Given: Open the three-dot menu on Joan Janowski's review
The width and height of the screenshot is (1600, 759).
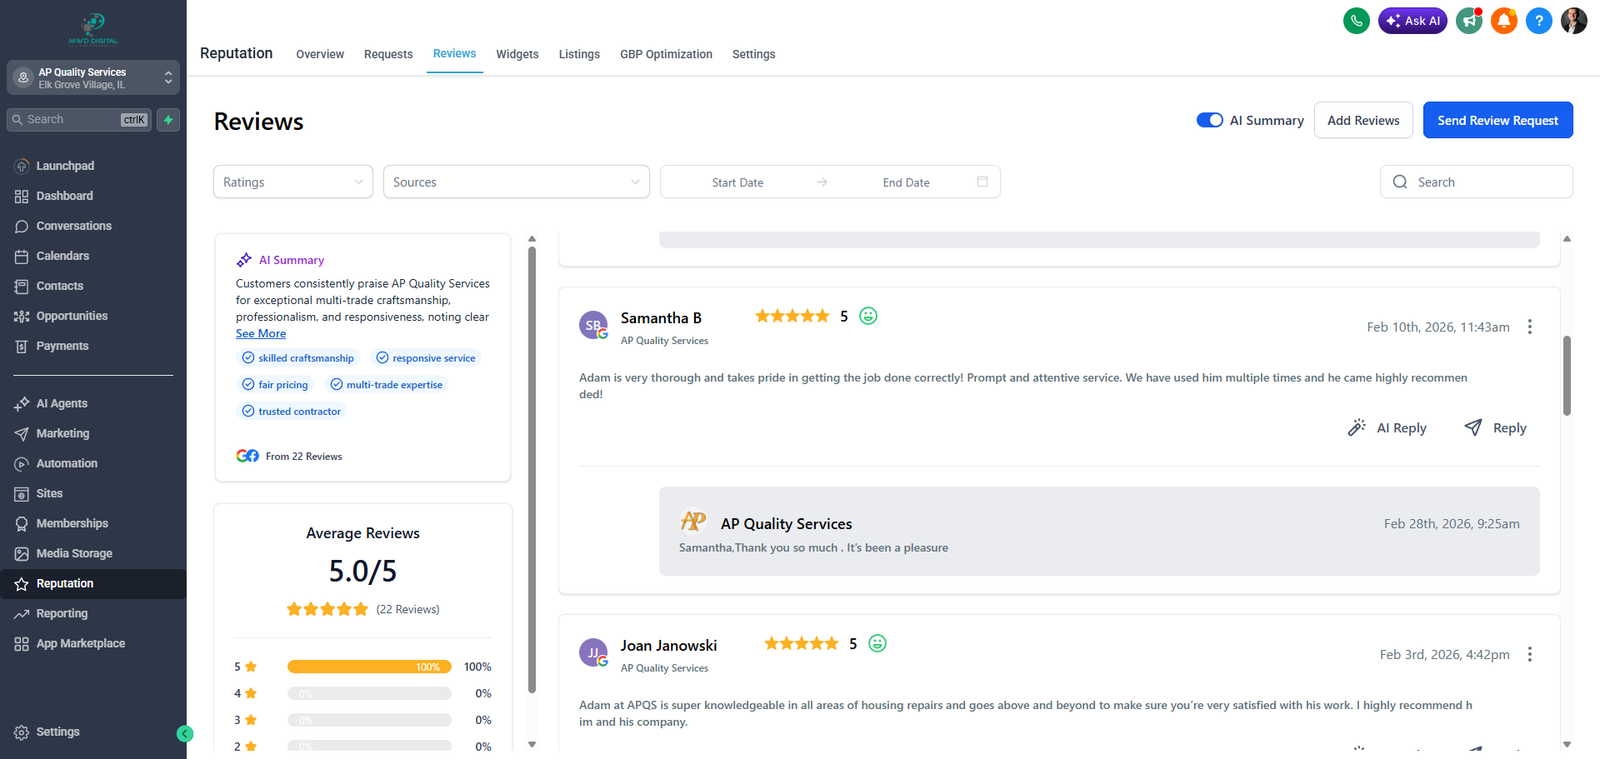Looking at the screenshot, I should pos(1529,654).
